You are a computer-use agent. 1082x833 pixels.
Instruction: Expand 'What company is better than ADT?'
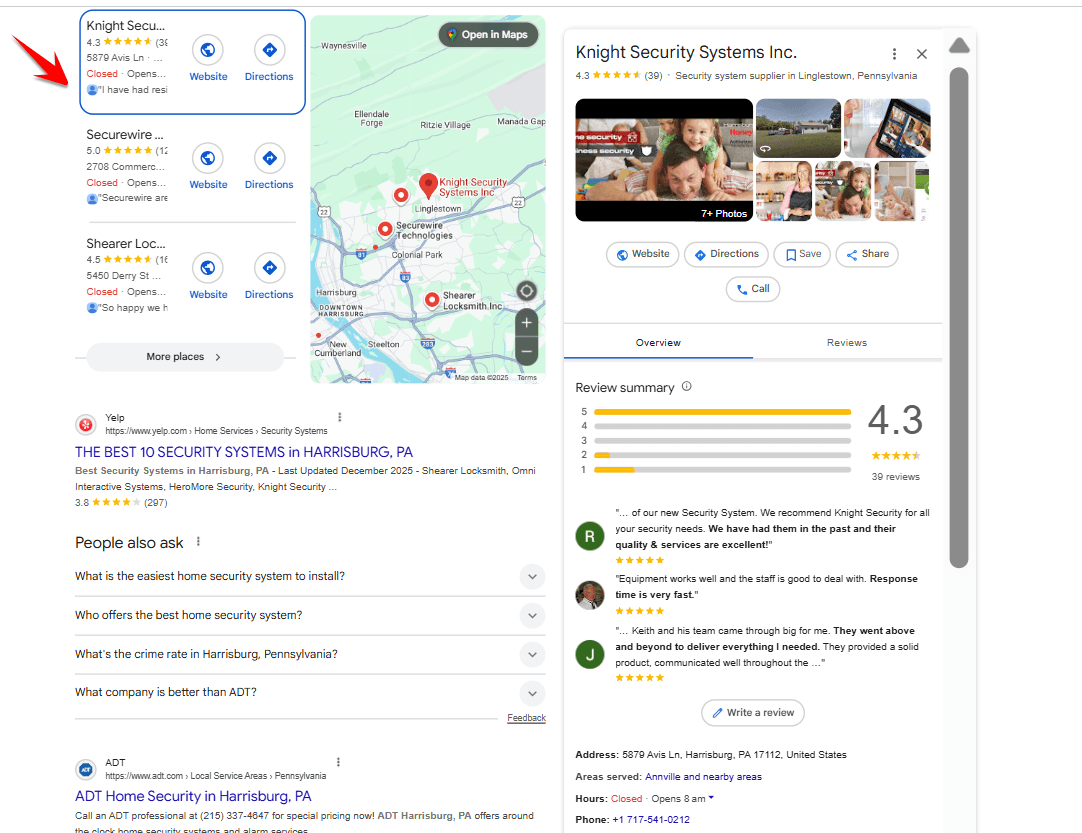point(532,693)
